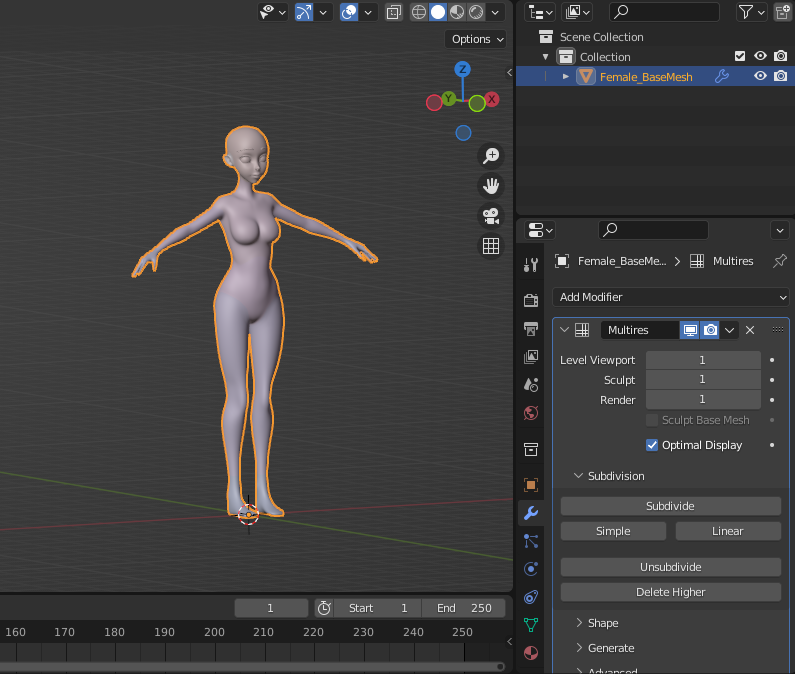
Task: Switch to orthographic grid view icon
Action: coord(491,246)
